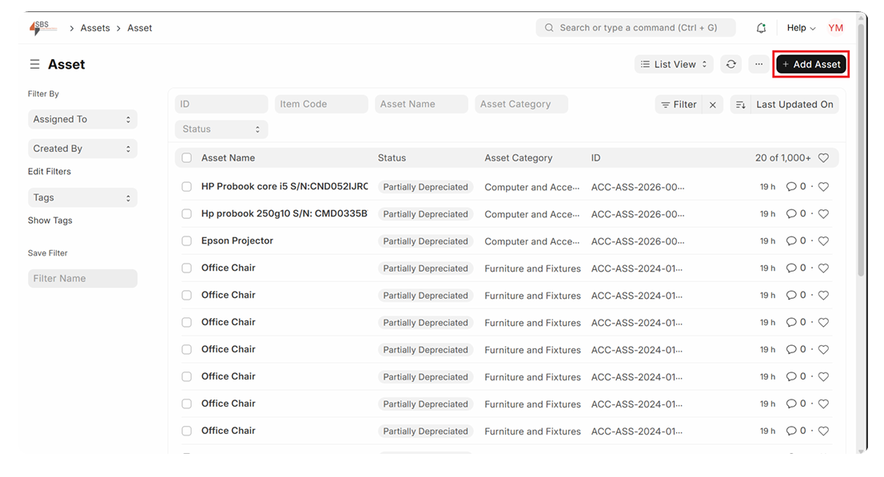
Task: Toggle the sidebar hamburger icon
Action: tap(35, 64)
